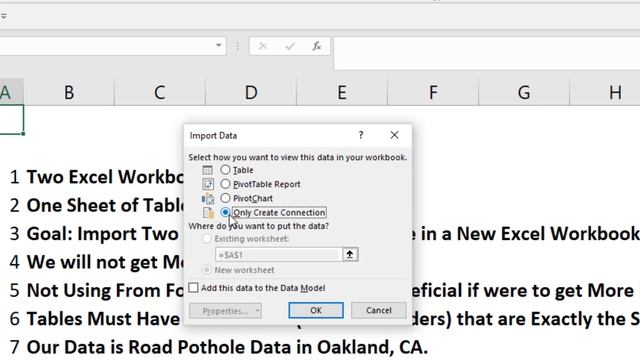This screenshot has width=640, height=360.
Task: Select the PivotChart radio option
Action: click(x=225, y=198)
